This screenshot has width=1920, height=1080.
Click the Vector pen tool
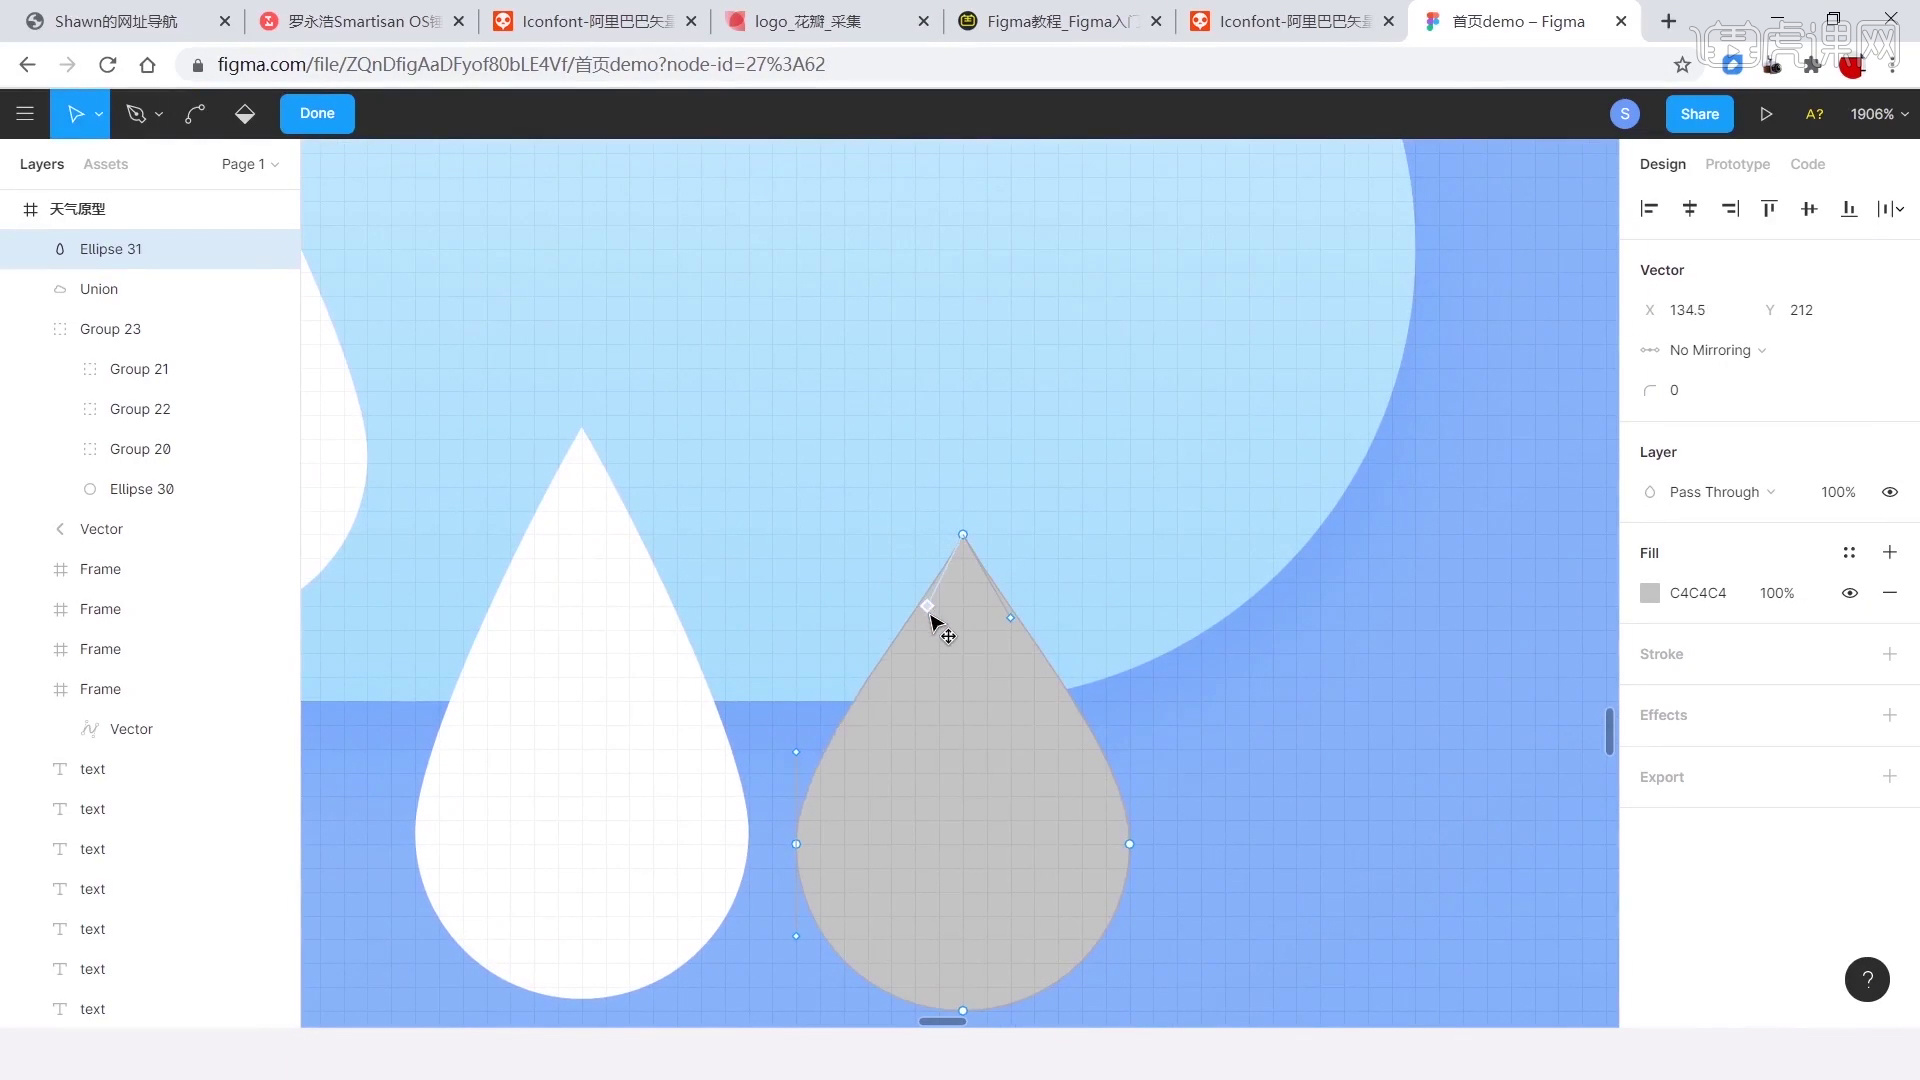click(x=136, y=113)
